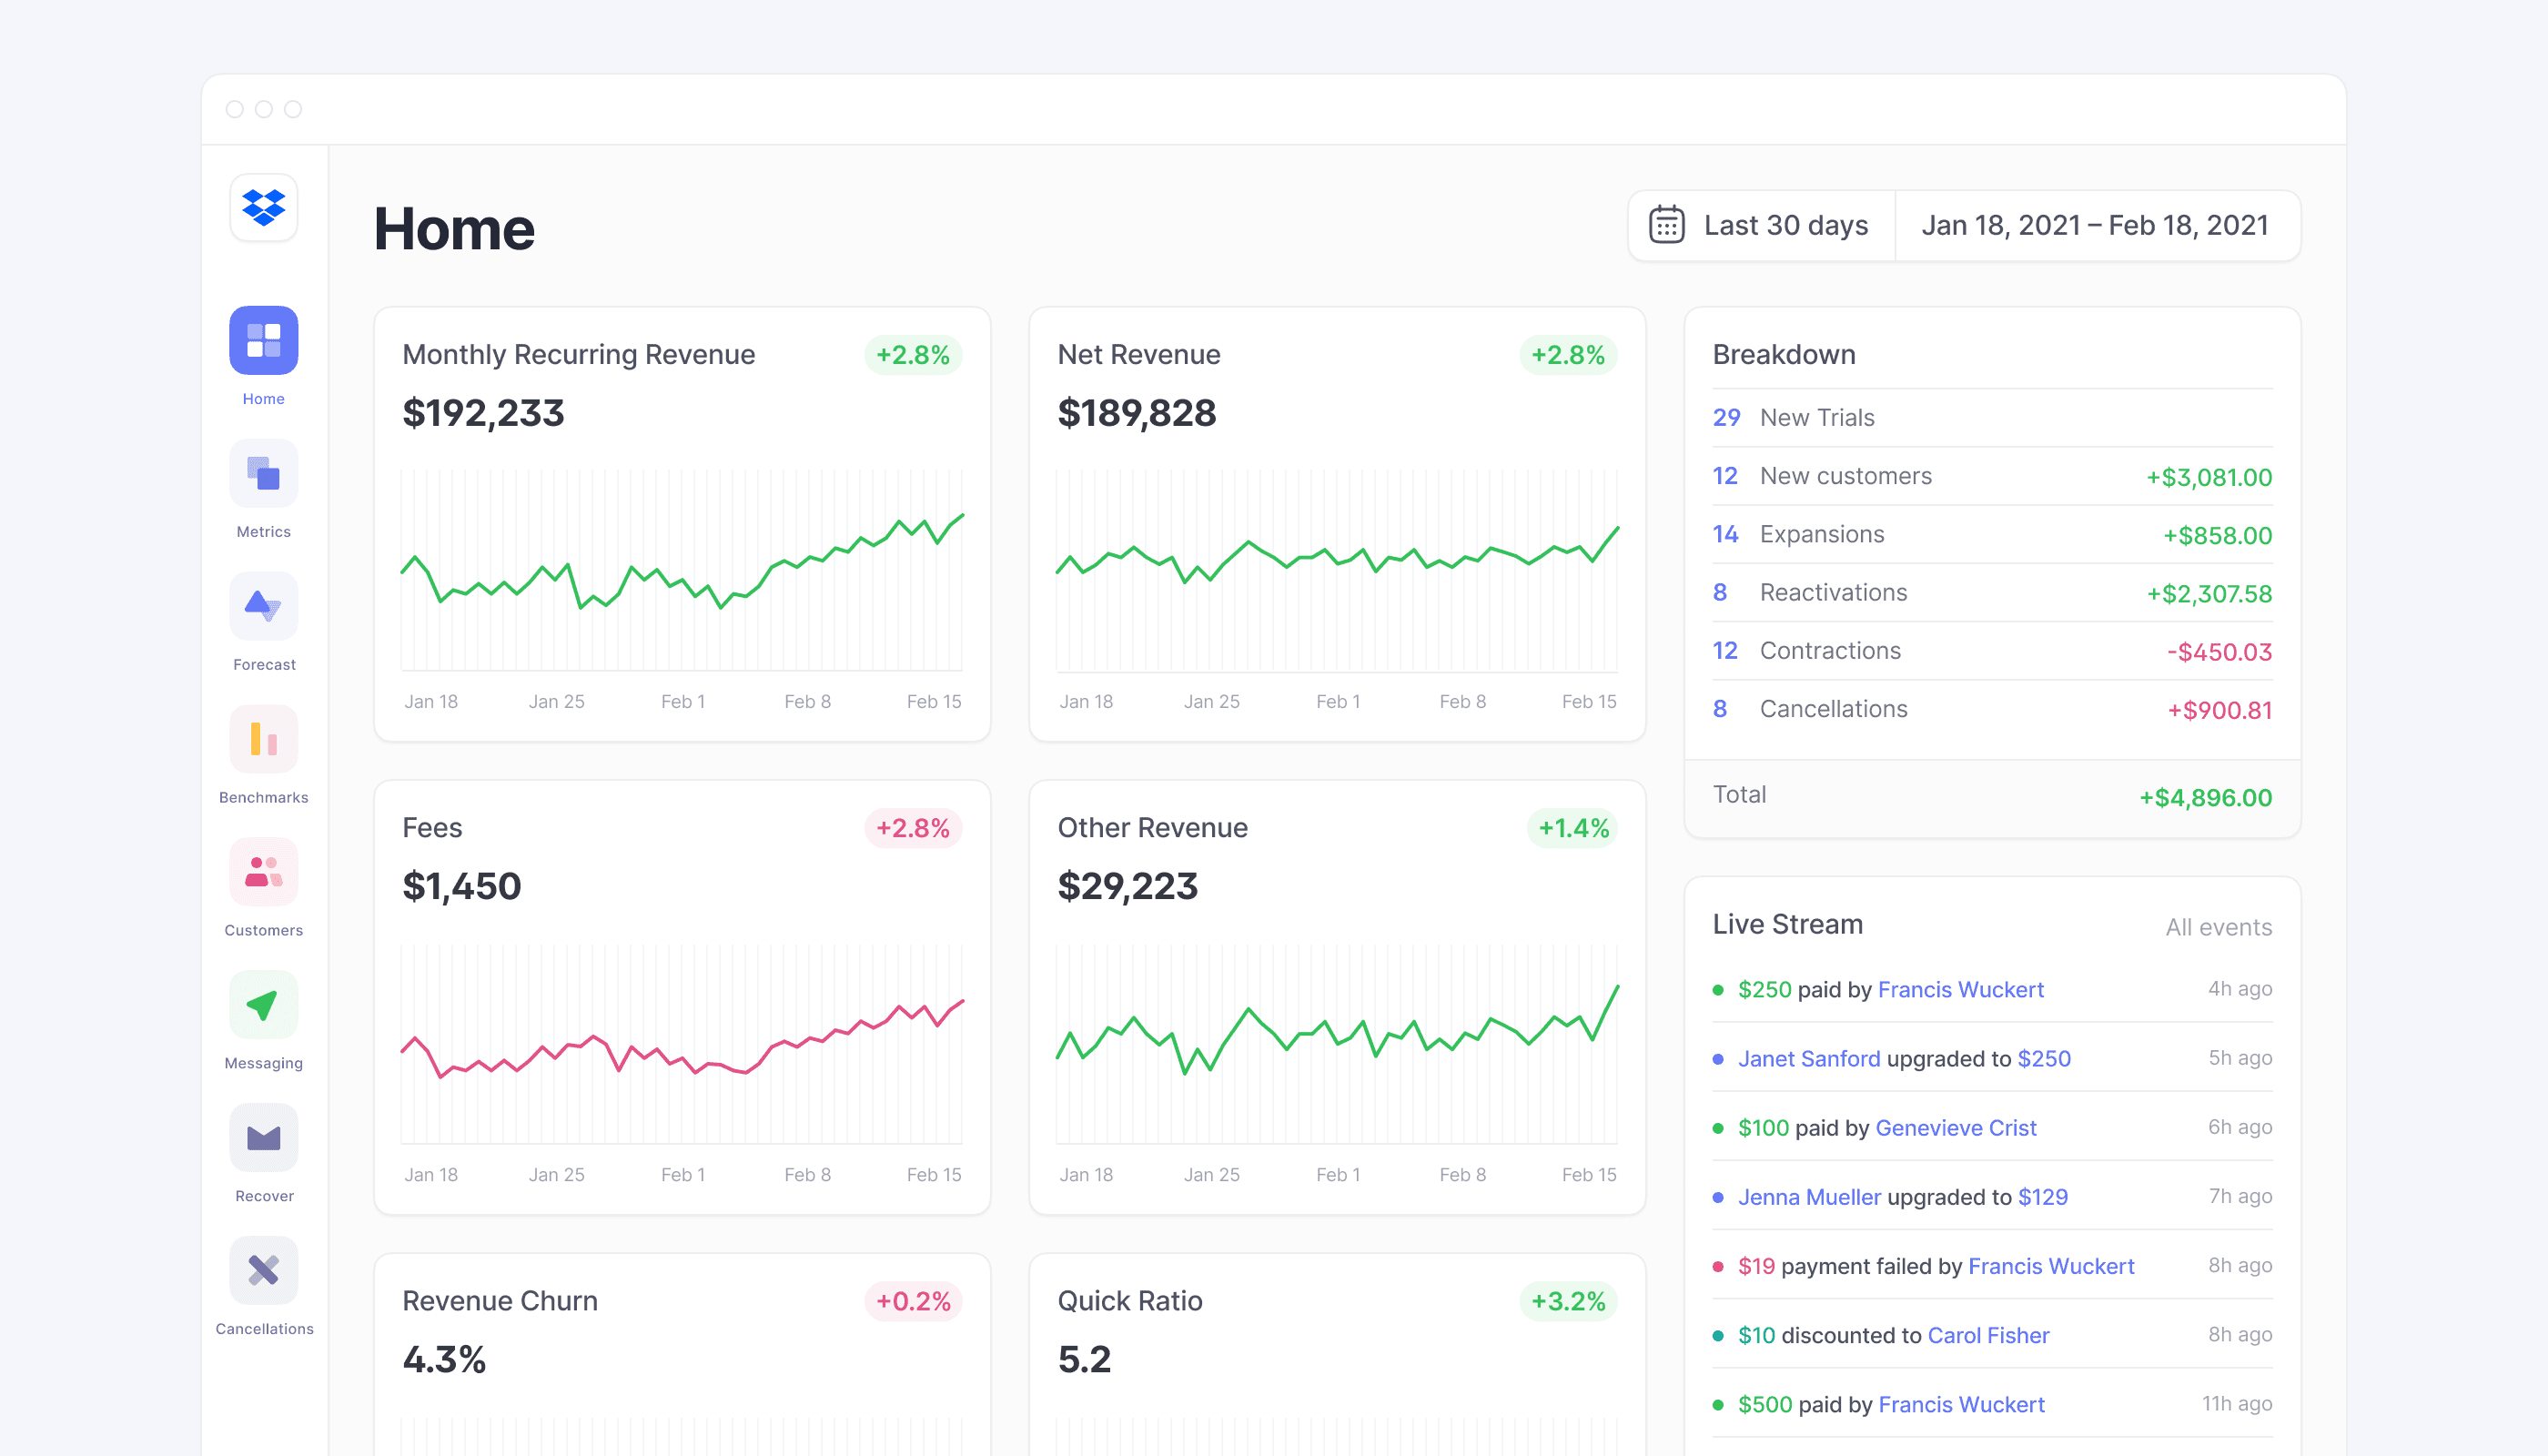This screenshot has height=1456, width=2548.
Task: Open the Home sidebar icon
Action: [264, 340]
